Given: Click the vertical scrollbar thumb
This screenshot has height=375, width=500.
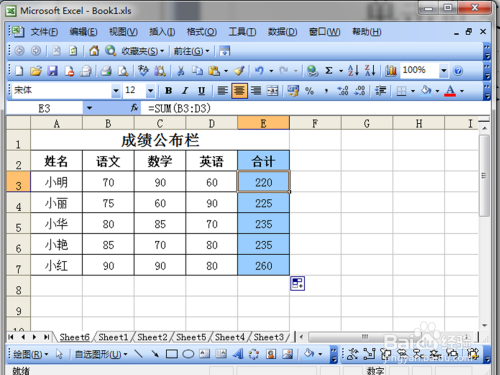Looking at the screenshot, I should click(x=484, y=176).
